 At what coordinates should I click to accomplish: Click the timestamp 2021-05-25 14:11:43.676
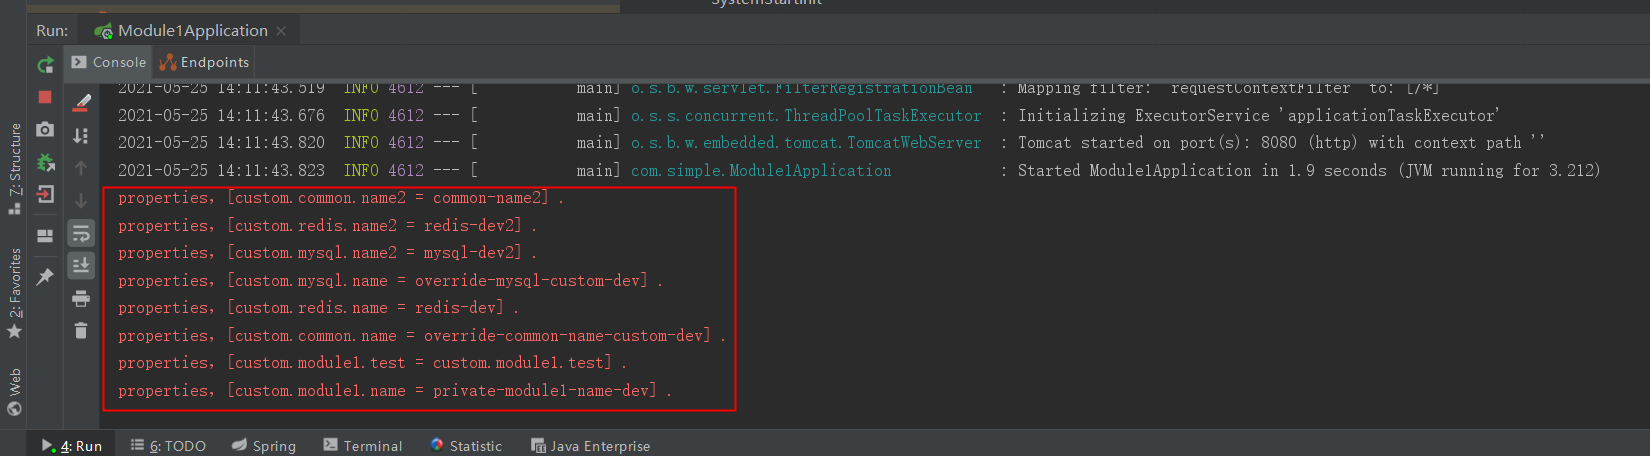pos(221,116)
